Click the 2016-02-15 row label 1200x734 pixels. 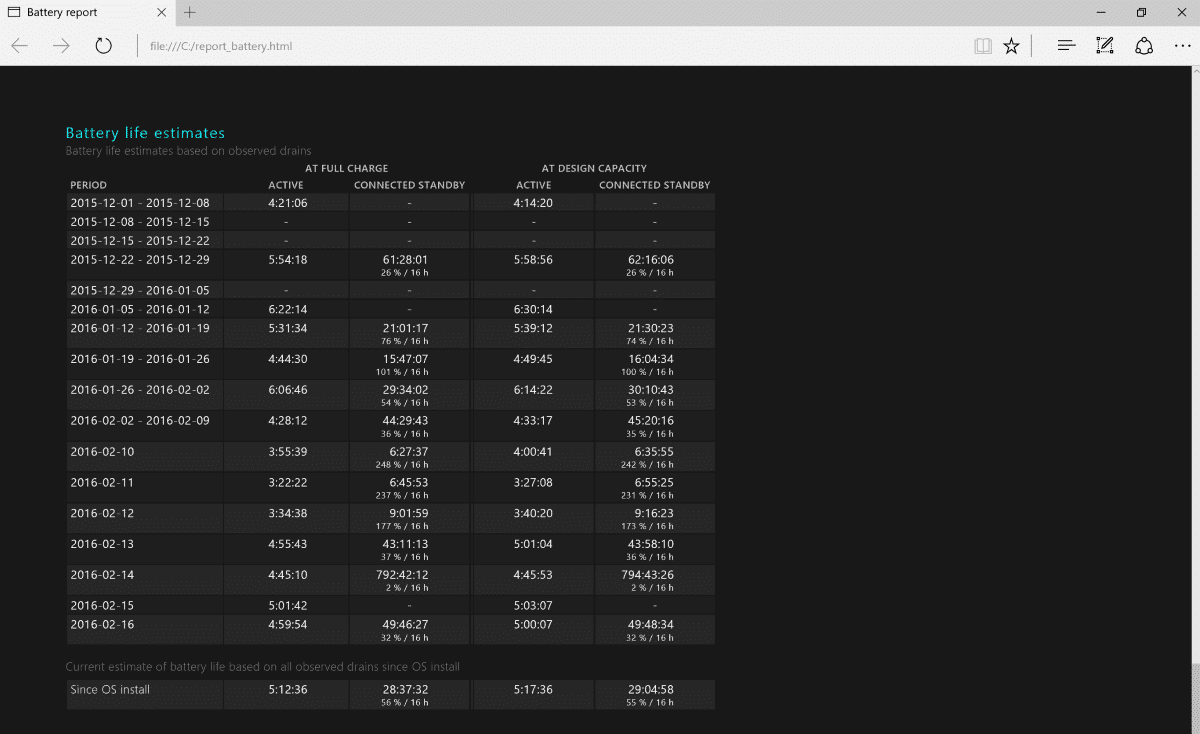[x=102, y=606]
